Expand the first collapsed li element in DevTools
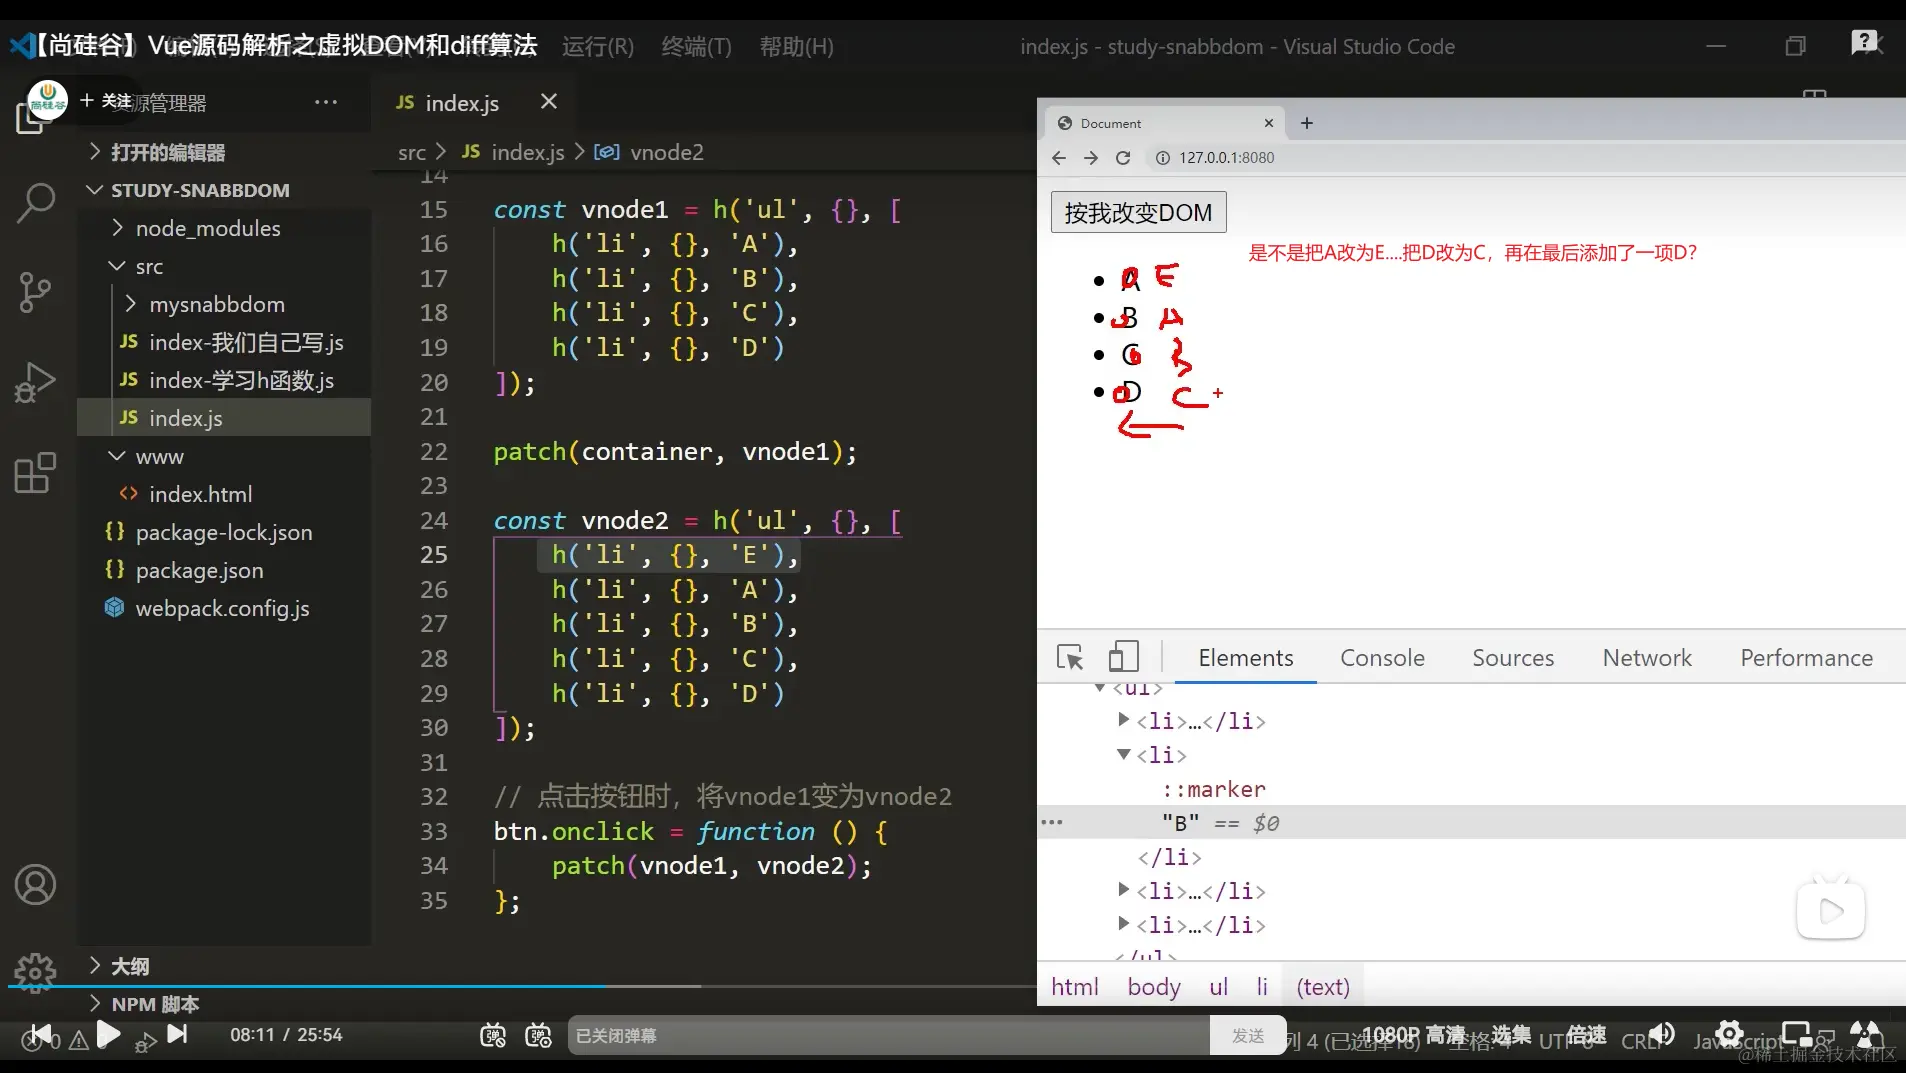The width and height of the screenshot is (1906, 1073). (1124, 720)
